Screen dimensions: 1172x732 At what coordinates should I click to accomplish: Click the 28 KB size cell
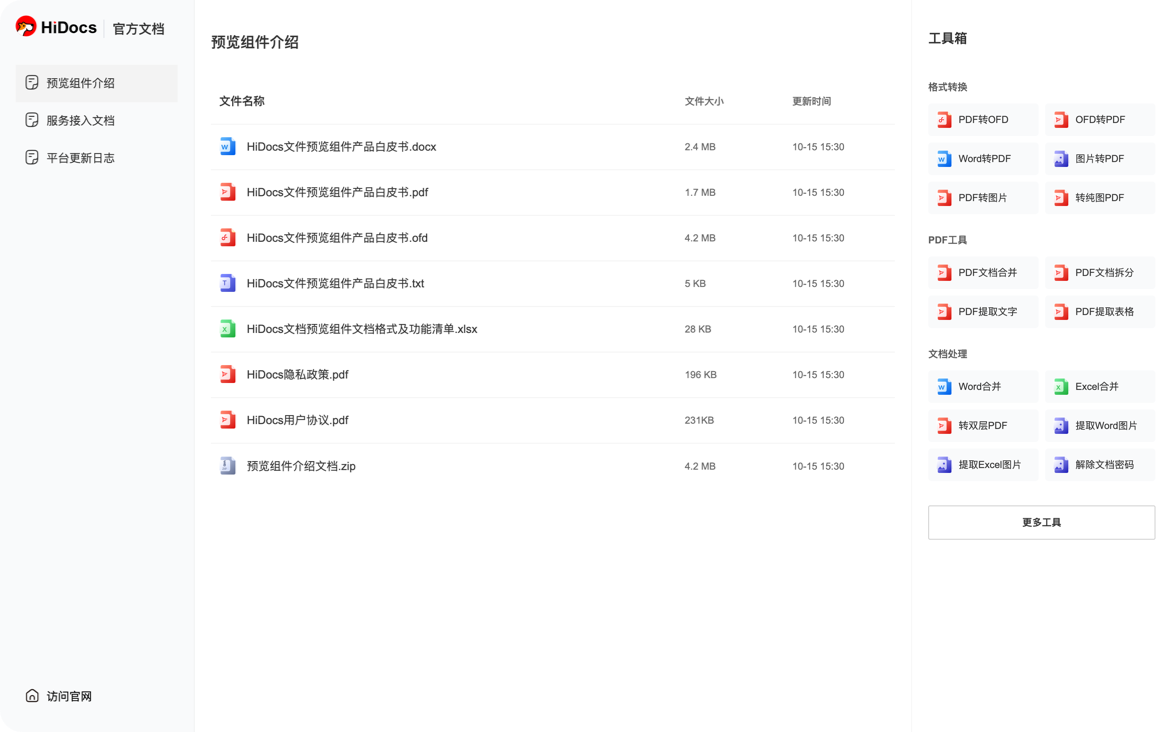point(698,329)
